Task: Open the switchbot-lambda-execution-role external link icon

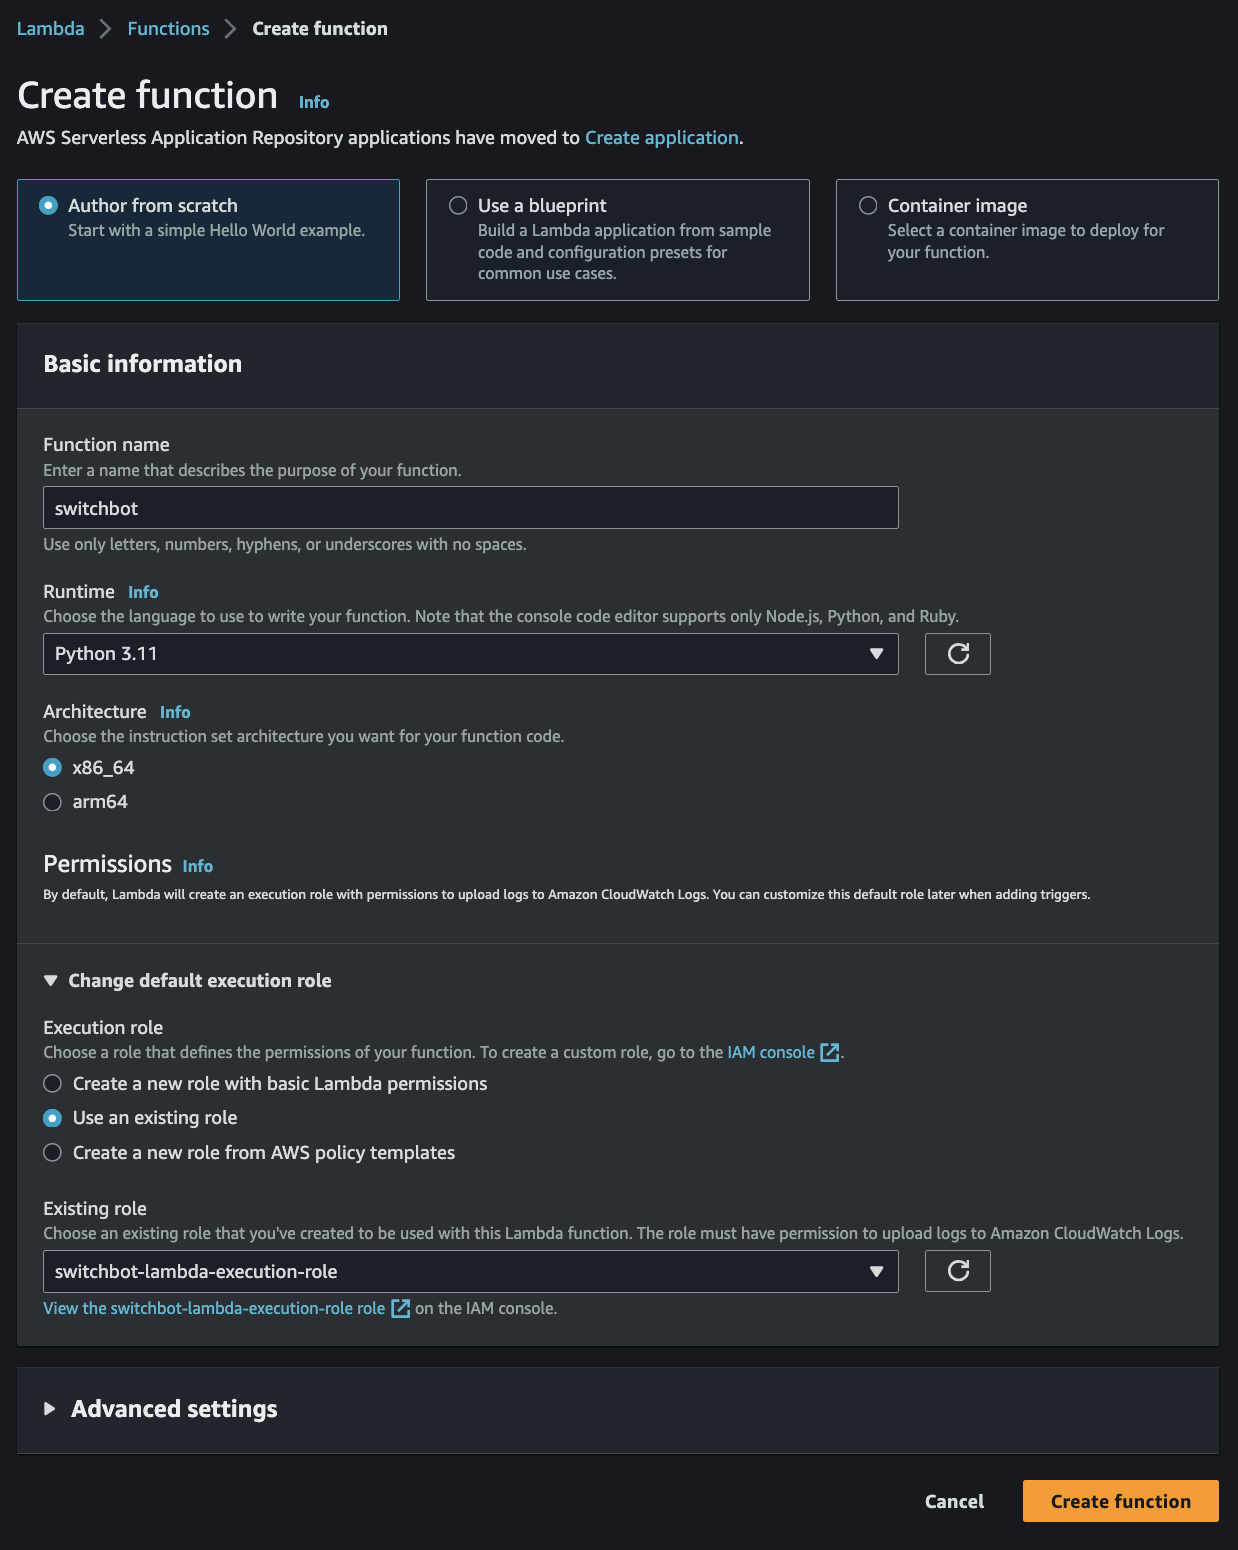Action: pos(401,1307)
